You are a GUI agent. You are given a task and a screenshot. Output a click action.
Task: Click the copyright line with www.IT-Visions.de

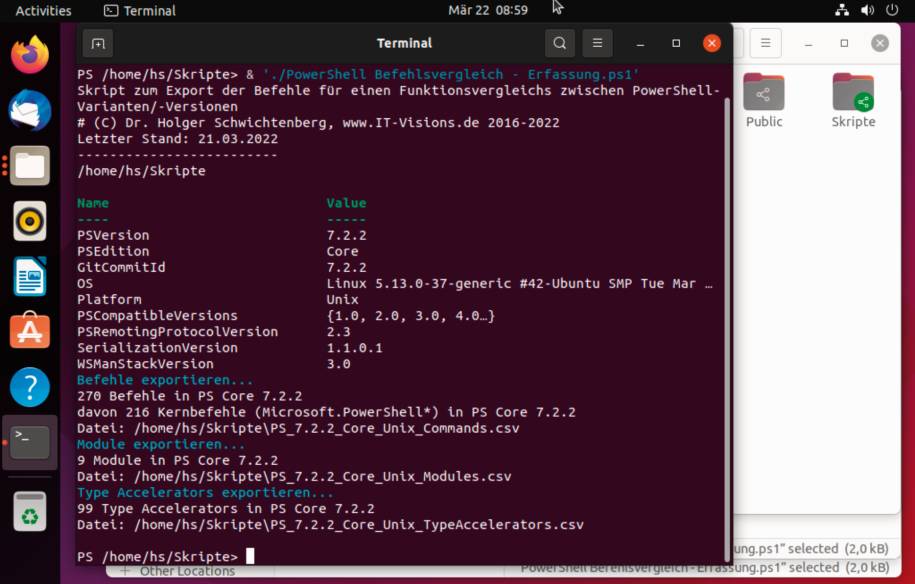point(318,123)
